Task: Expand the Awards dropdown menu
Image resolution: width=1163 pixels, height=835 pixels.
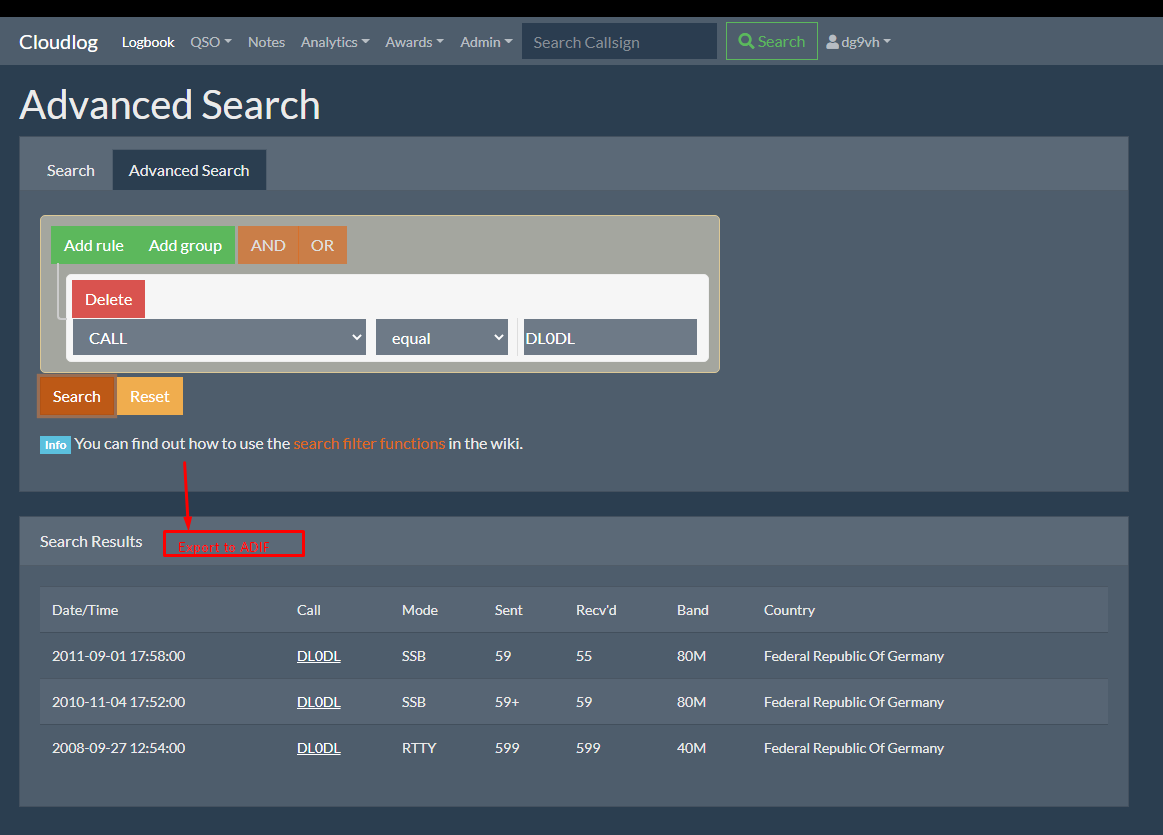Action: tap(414, 42)
